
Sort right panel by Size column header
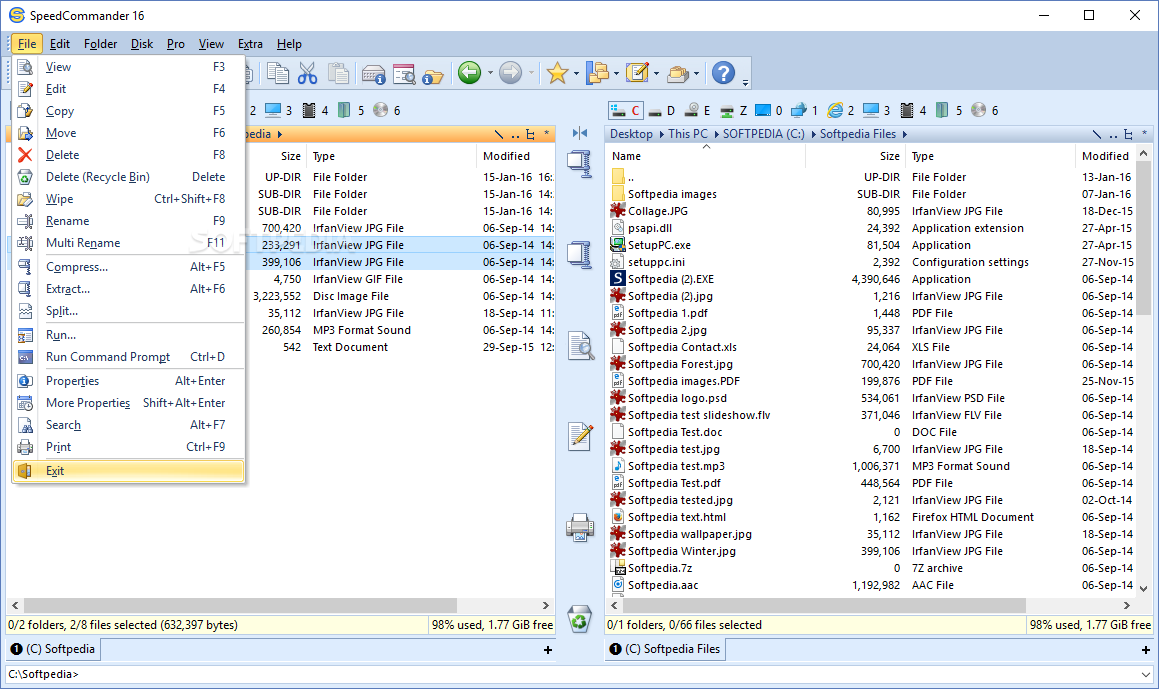(856, 156)
